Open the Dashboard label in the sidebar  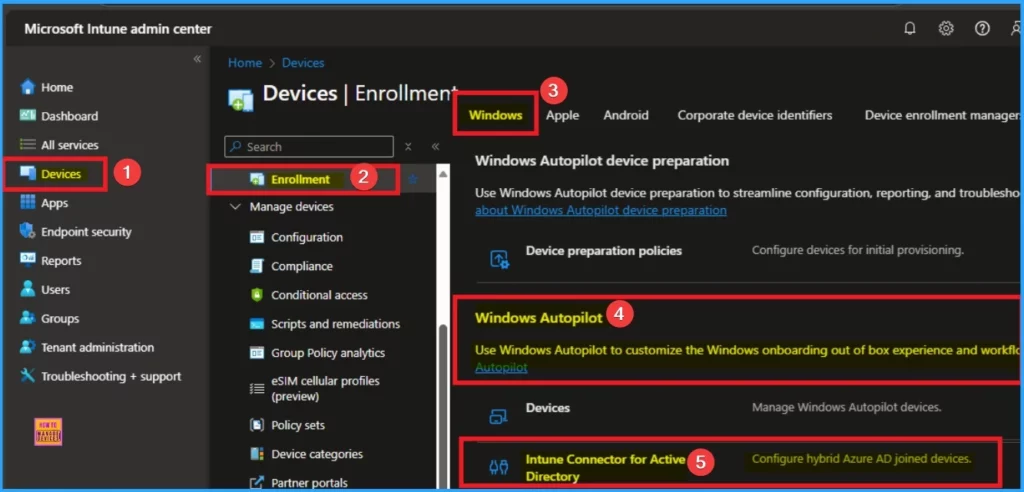[69, 116]
